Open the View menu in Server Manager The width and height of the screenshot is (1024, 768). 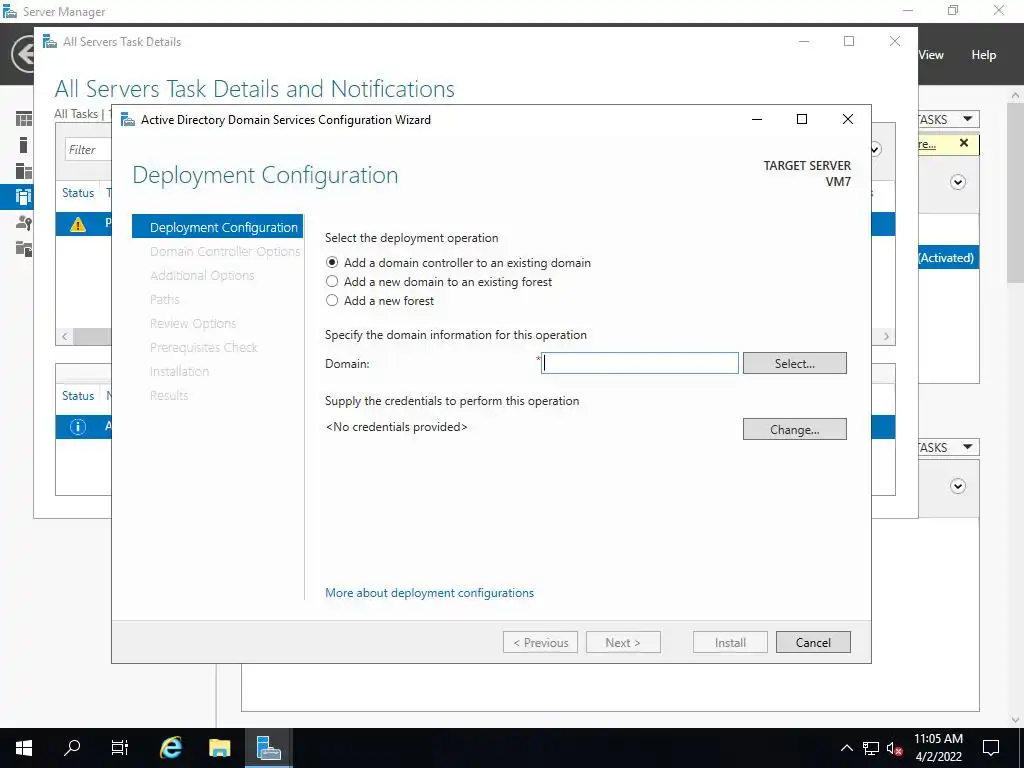click(x=931, y=55)
